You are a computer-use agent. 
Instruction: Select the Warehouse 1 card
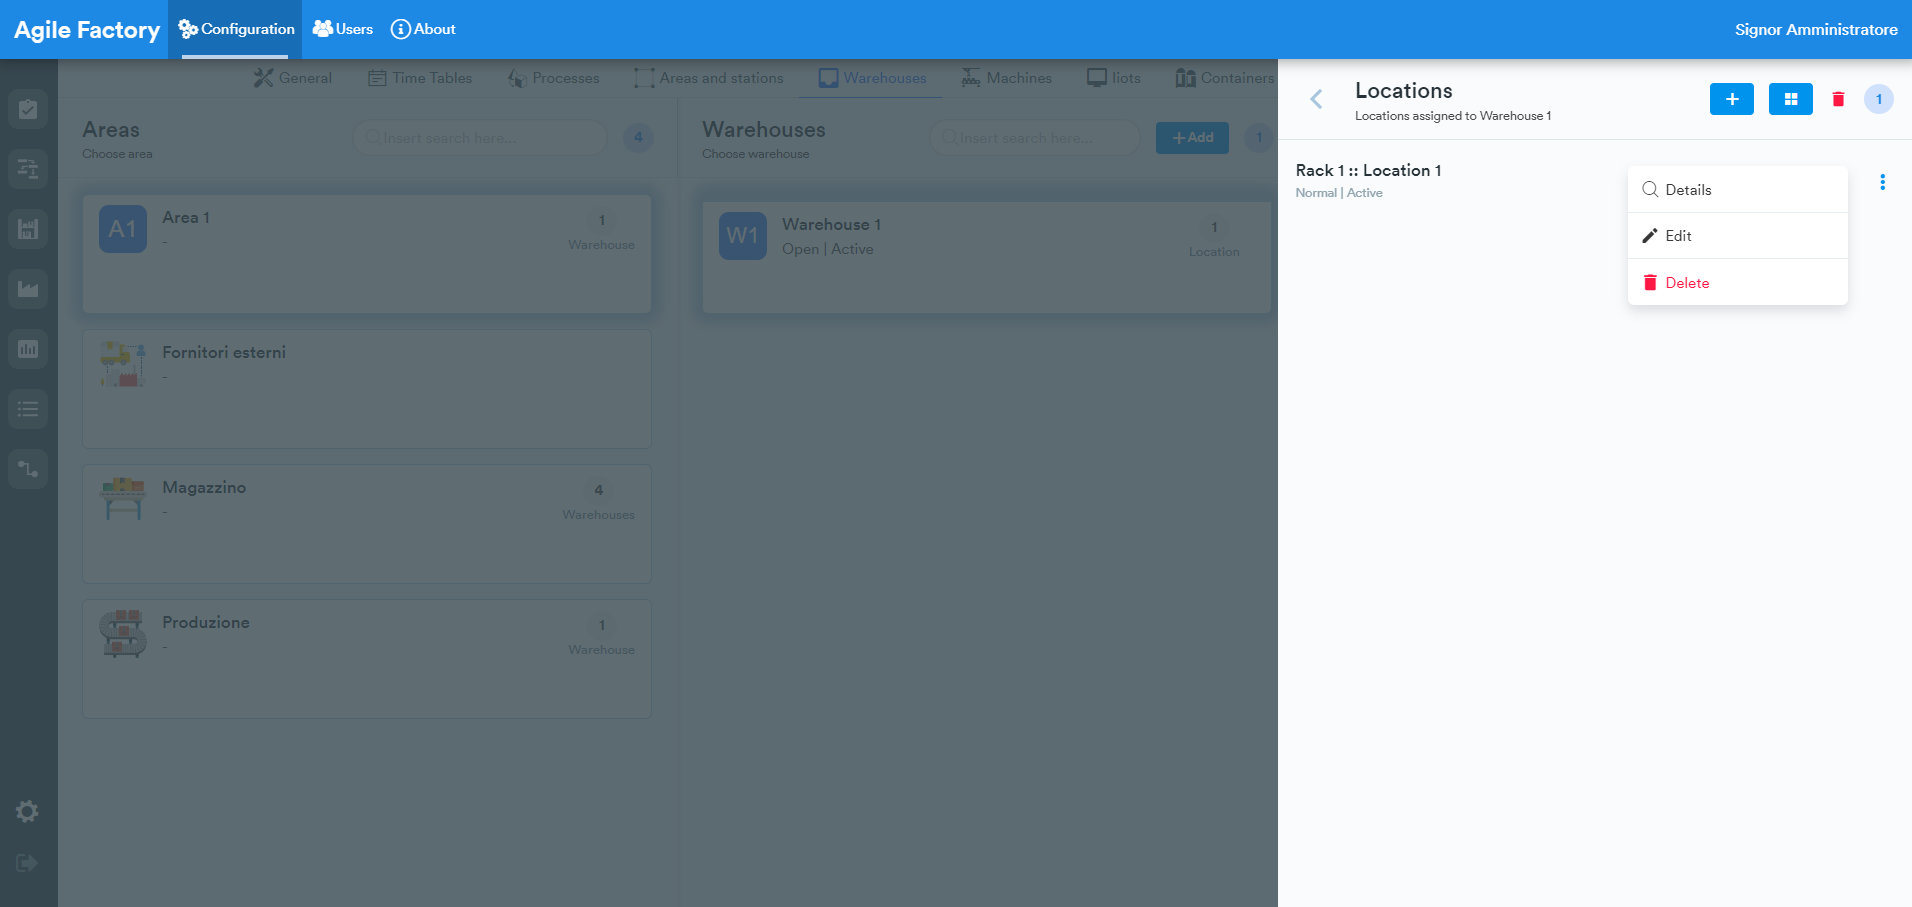(987, 258)
